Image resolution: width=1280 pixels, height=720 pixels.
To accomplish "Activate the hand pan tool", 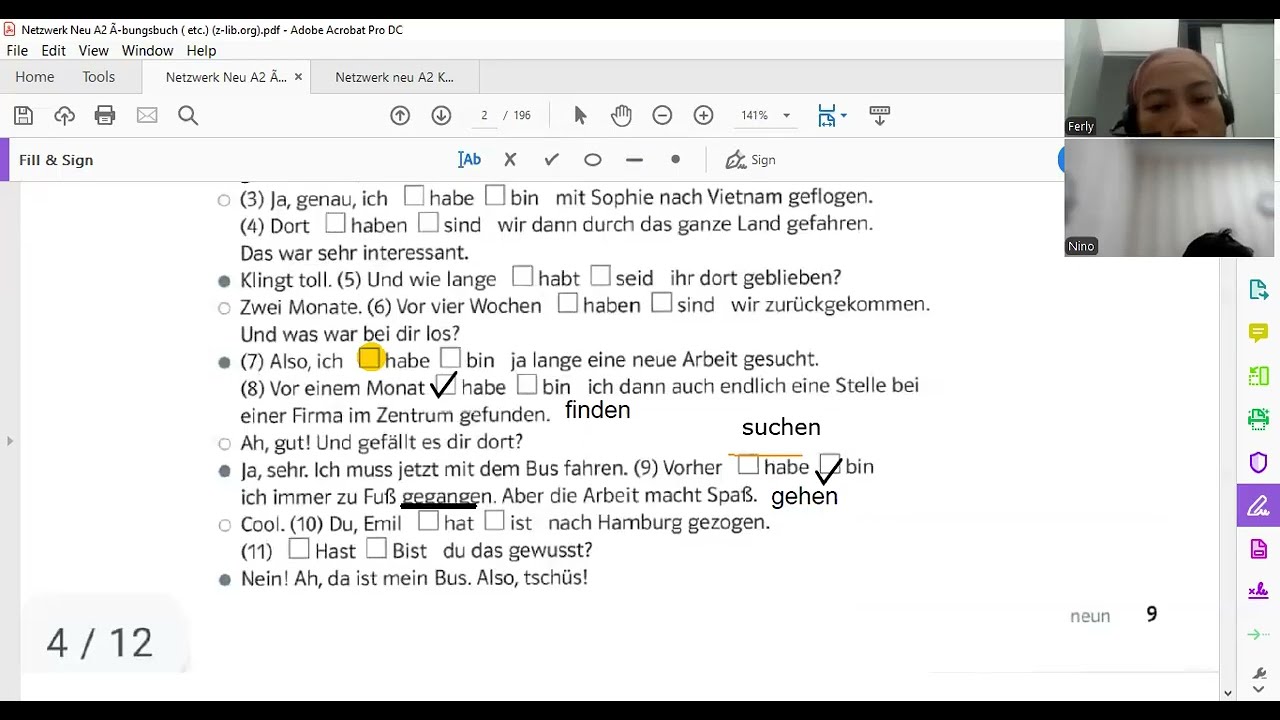I will click(x=621, y=116).
